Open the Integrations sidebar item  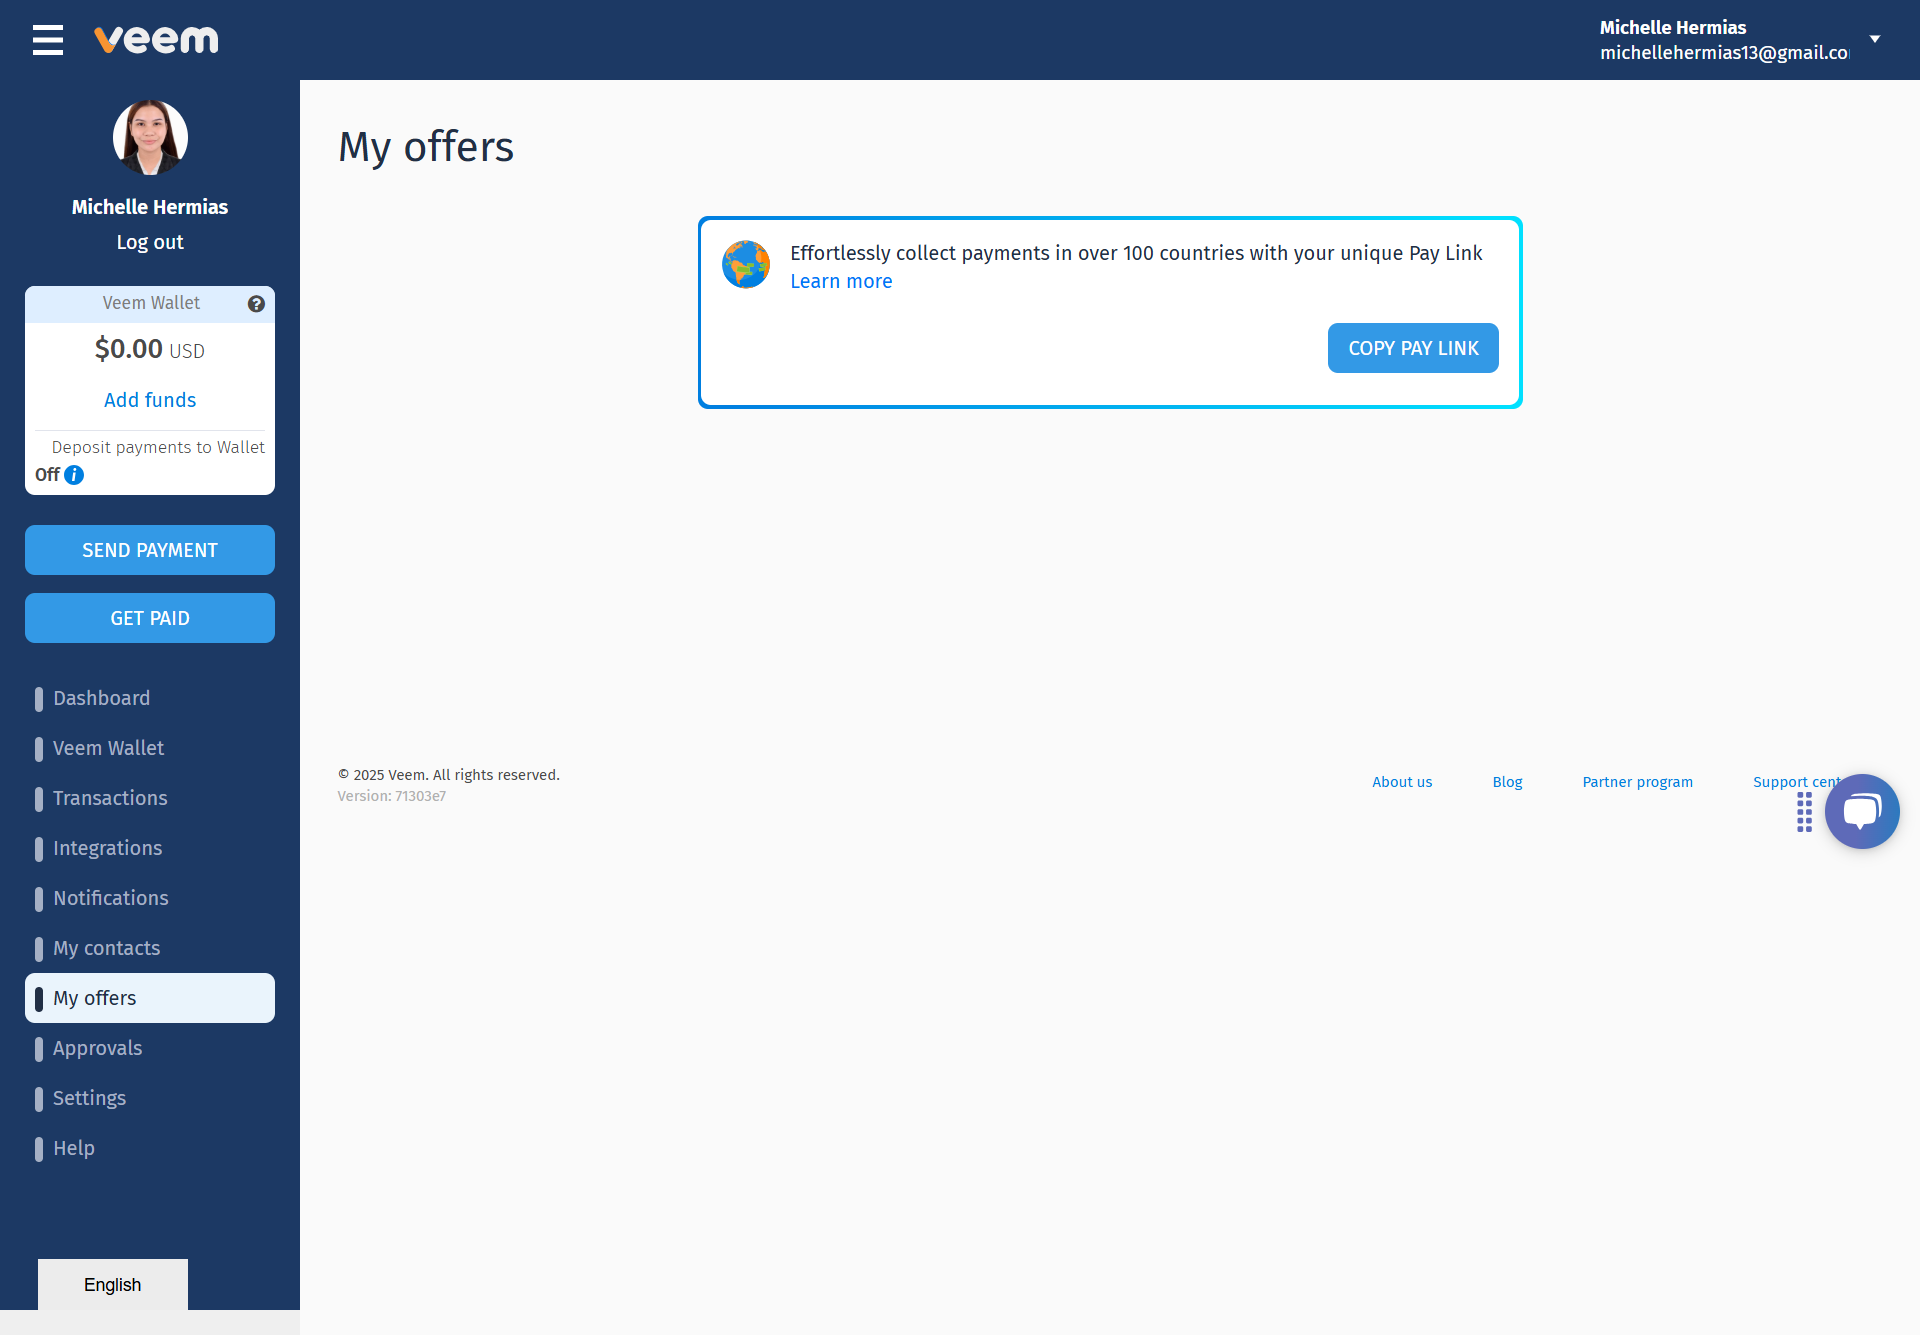tap(107, 848)
